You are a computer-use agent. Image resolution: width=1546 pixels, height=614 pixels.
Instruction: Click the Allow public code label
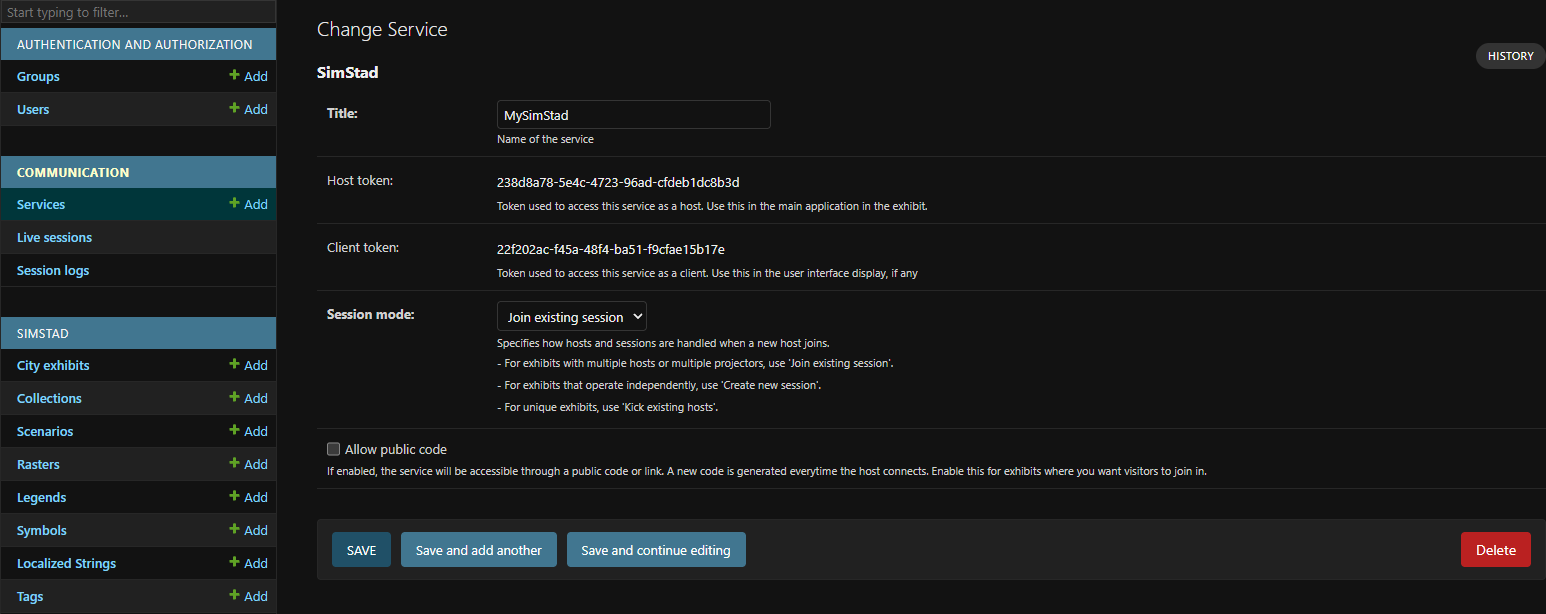(396, 449)
